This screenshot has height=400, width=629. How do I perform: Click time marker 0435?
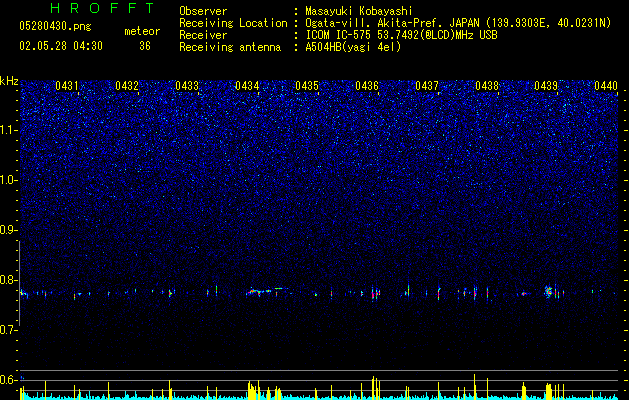(307, 85)
